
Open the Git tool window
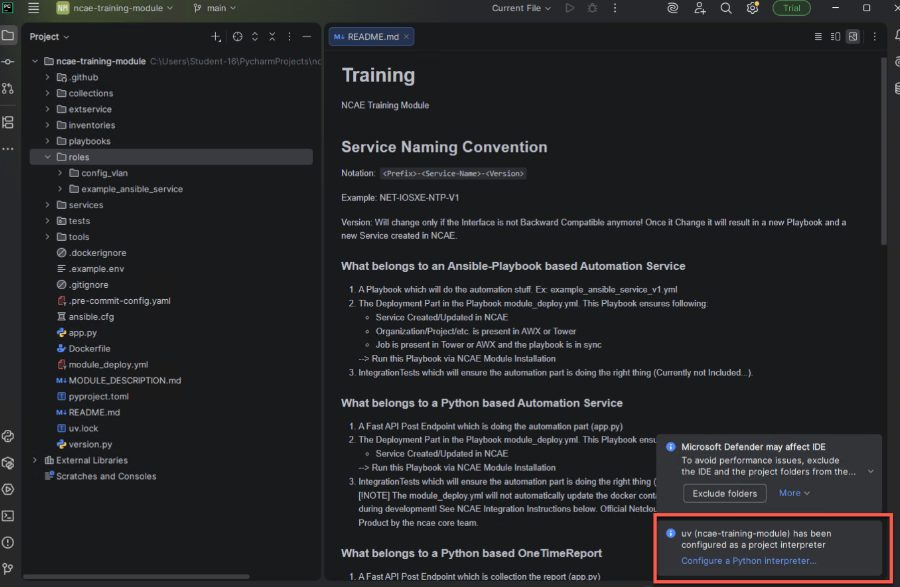click(8, 569)
